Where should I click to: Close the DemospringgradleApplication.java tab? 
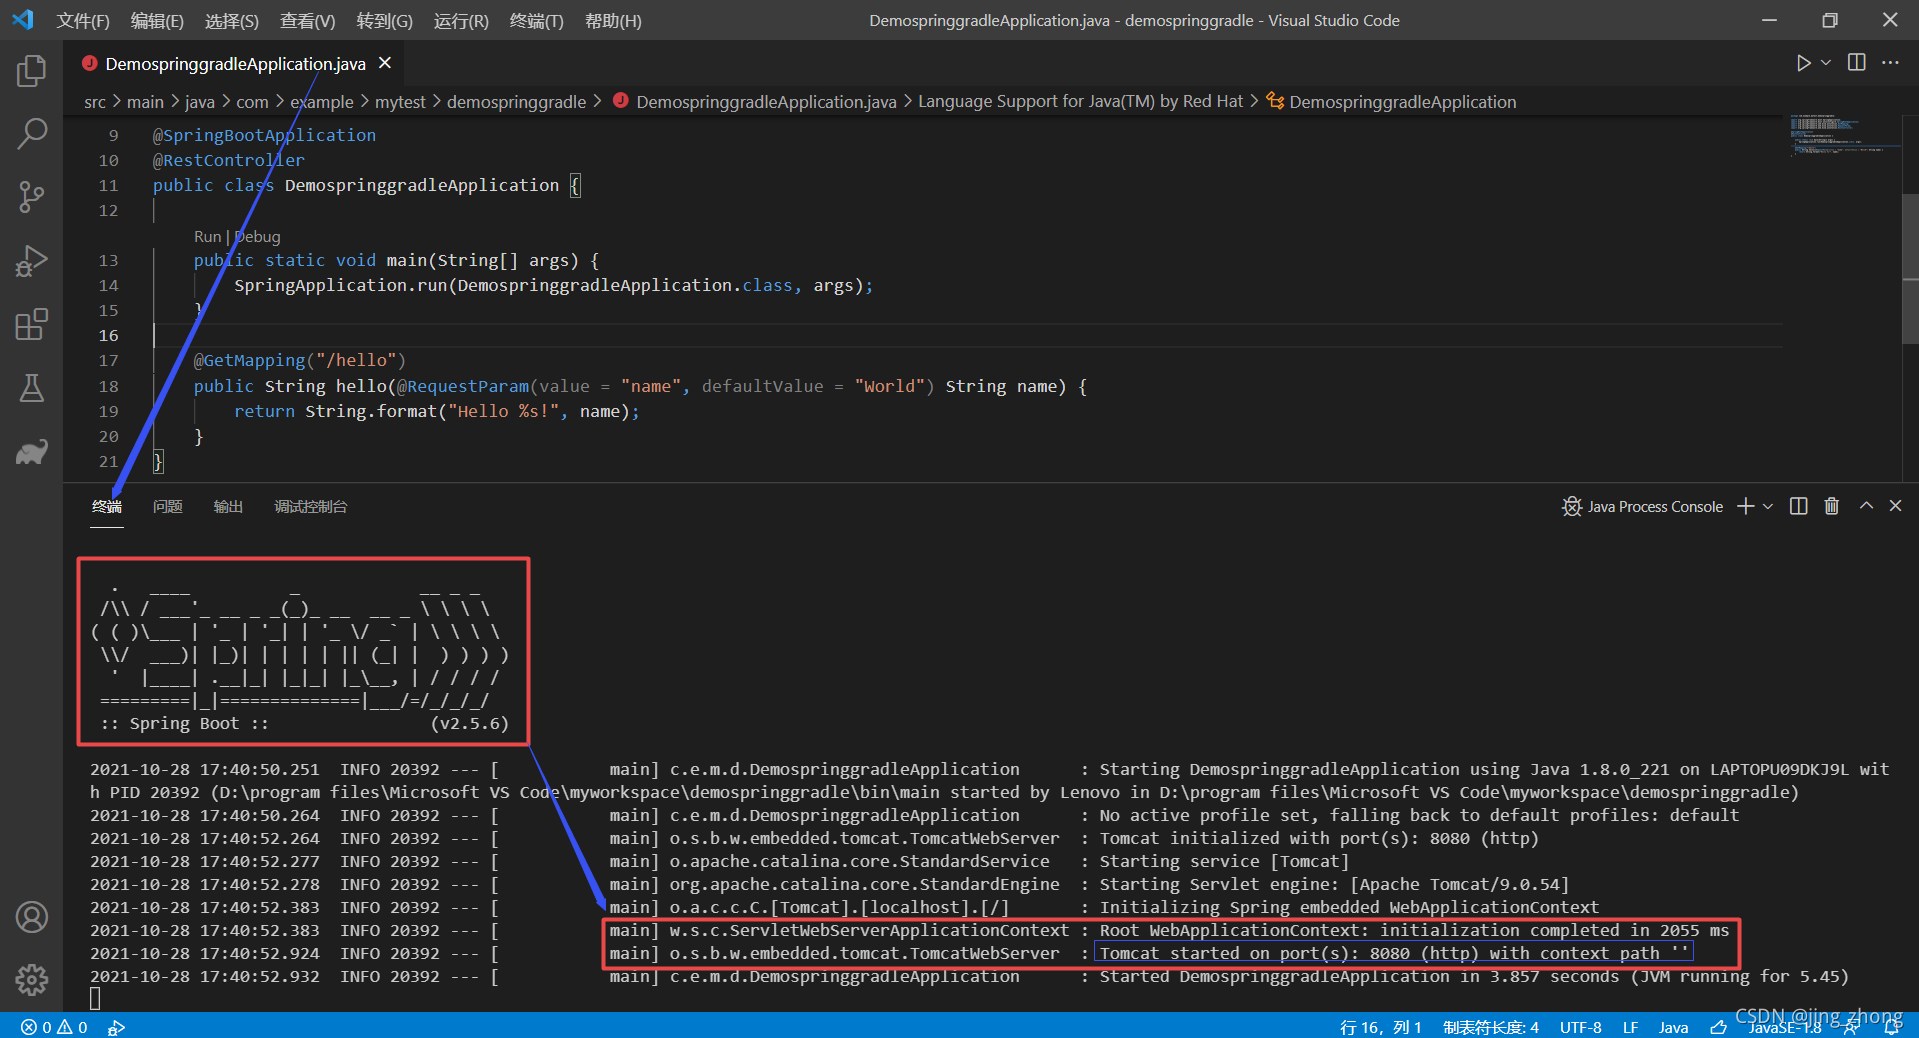(x=385, y=63)
